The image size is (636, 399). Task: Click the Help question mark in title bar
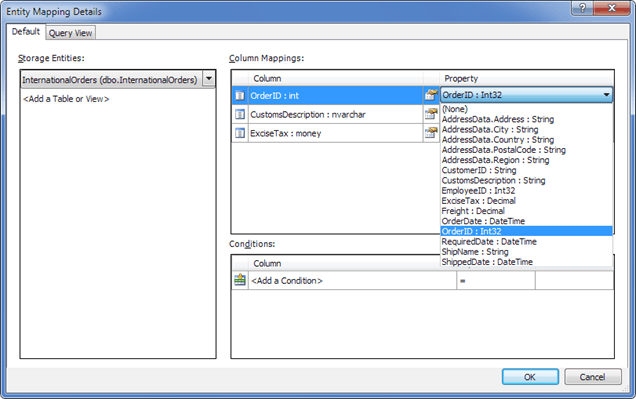pyautogui.click(x=582, y=8)
